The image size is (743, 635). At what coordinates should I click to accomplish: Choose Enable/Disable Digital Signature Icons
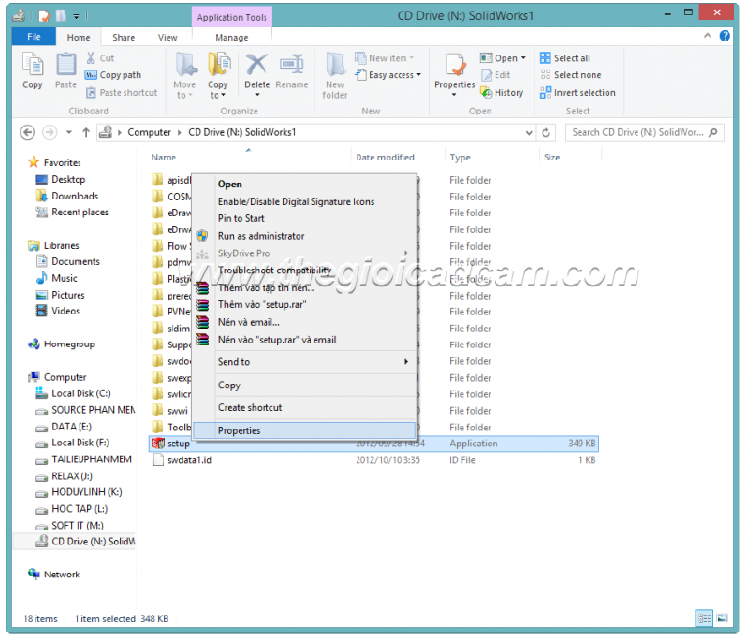click(304, 201)
